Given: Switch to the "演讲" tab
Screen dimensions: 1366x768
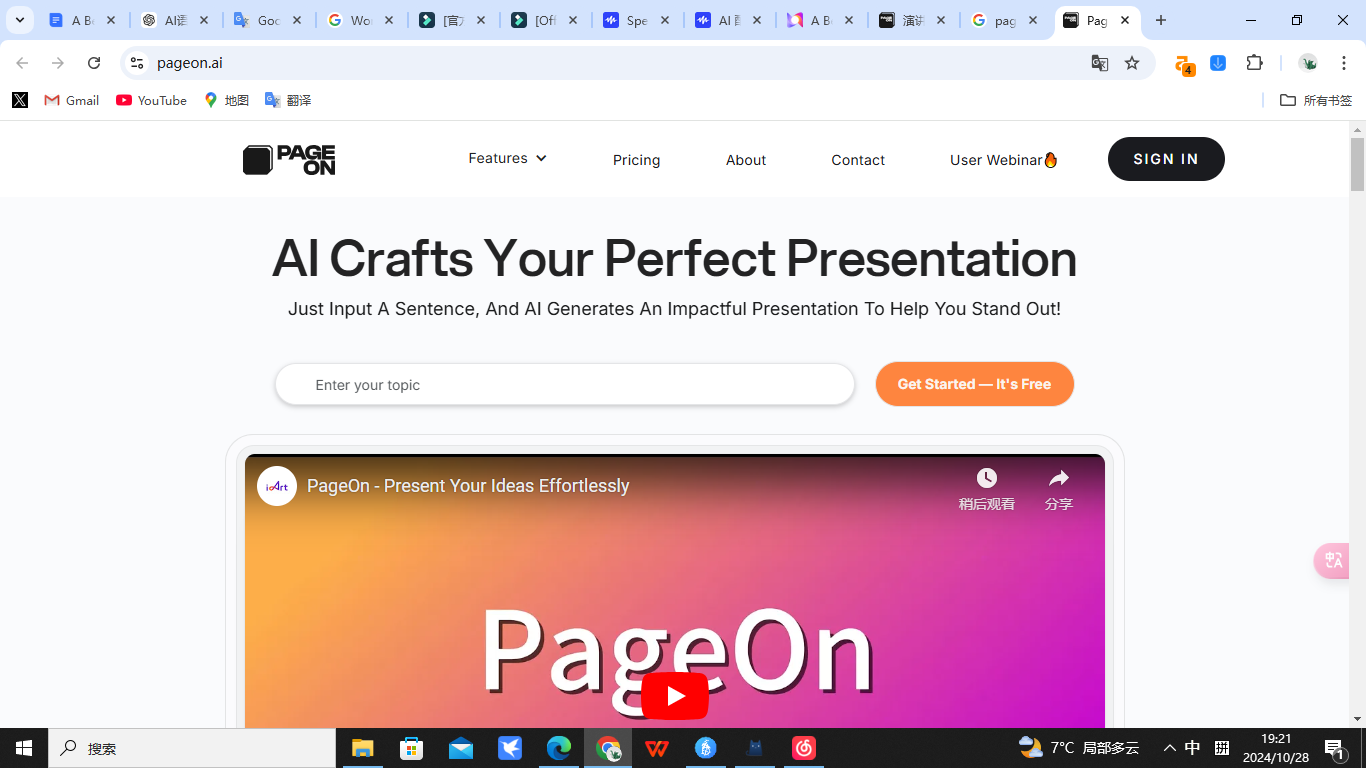Looking at the screenshot, I should (913, 20).
